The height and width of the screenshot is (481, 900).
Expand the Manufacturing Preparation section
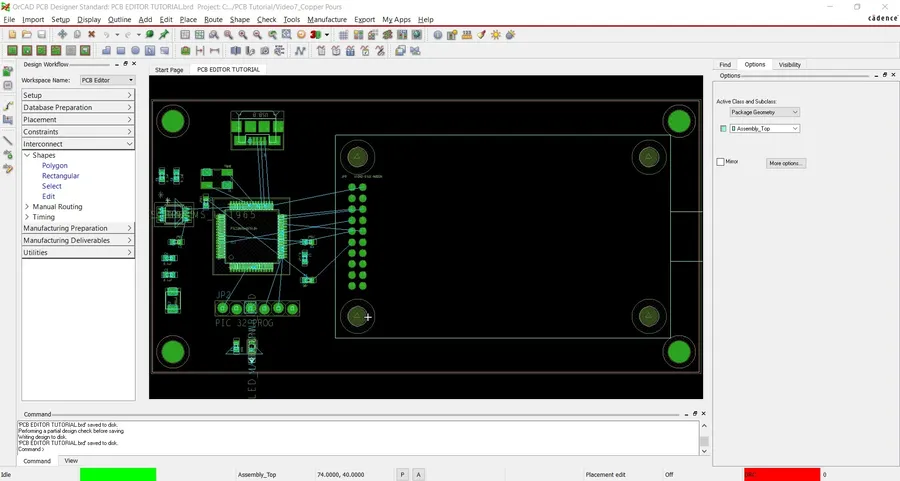pyautogui.click(x=78, y=228)
